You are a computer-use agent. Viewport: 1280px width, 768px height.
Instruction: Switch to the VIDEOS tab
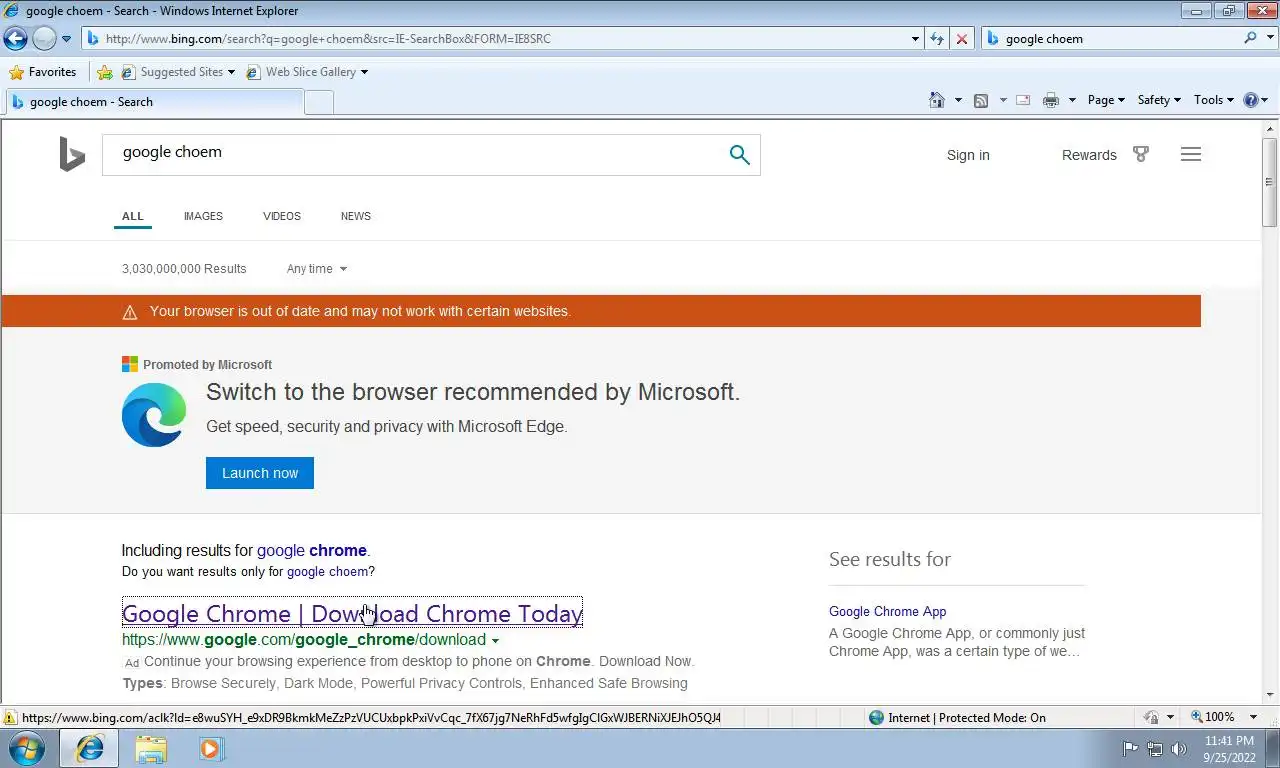coord(282,216)
